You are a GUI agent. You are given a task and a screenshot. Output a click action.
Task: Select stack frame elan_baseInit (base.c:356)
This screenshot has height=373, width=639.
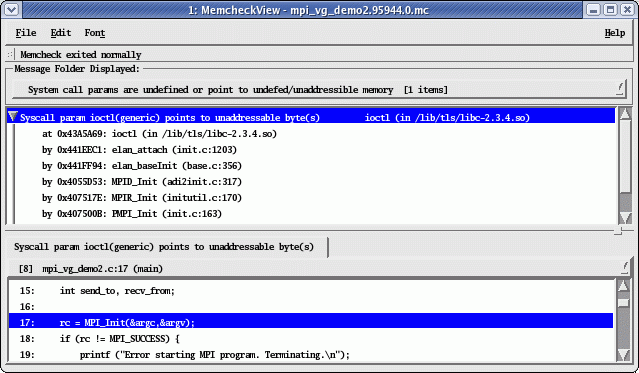tap(142, 166)
